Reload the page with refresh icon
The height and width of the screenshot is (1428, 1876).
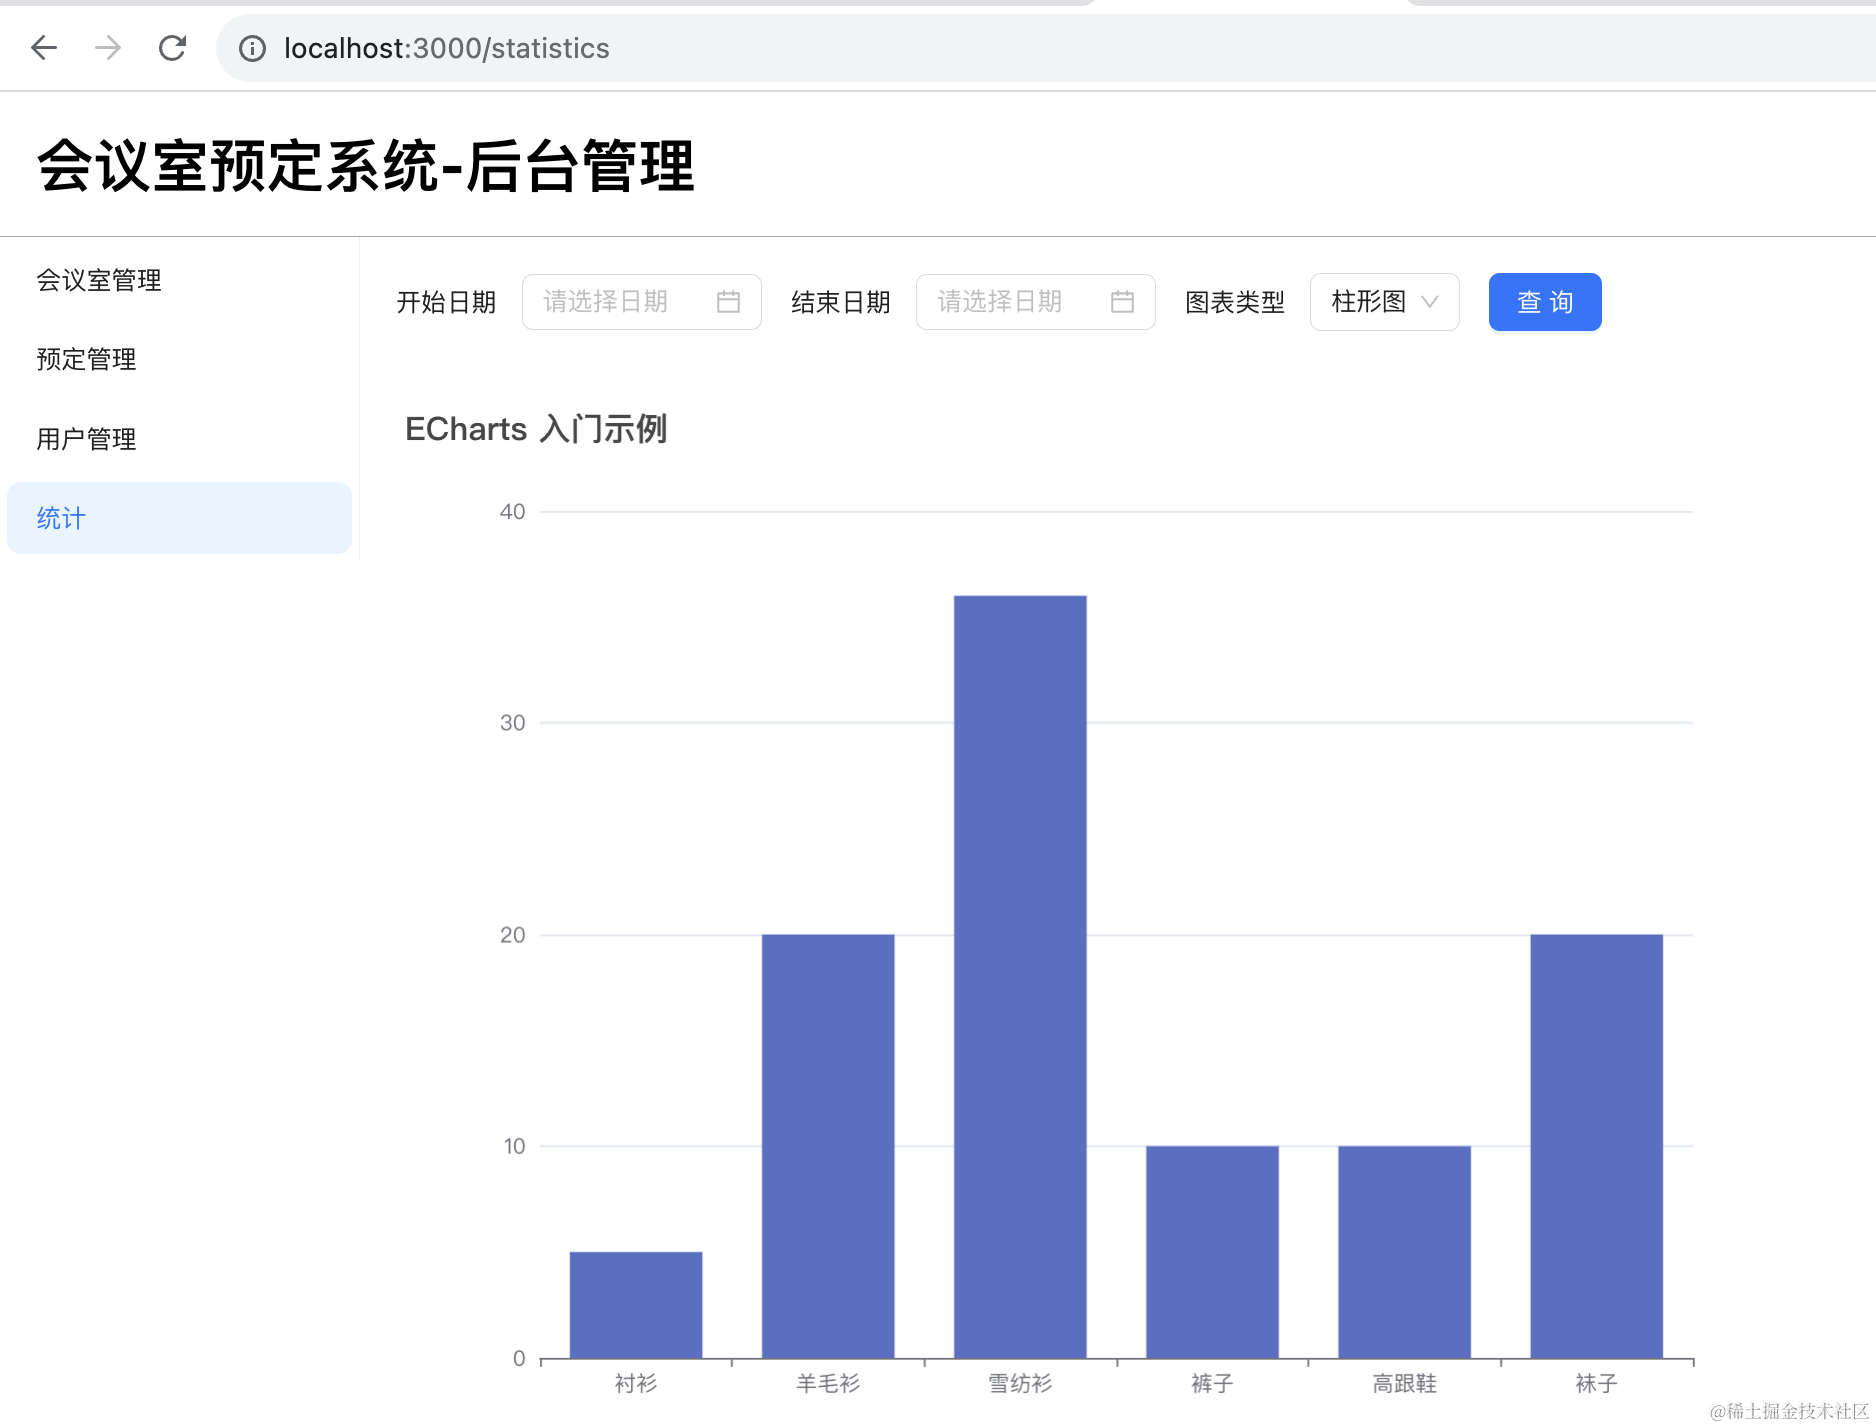coord(172,48)
